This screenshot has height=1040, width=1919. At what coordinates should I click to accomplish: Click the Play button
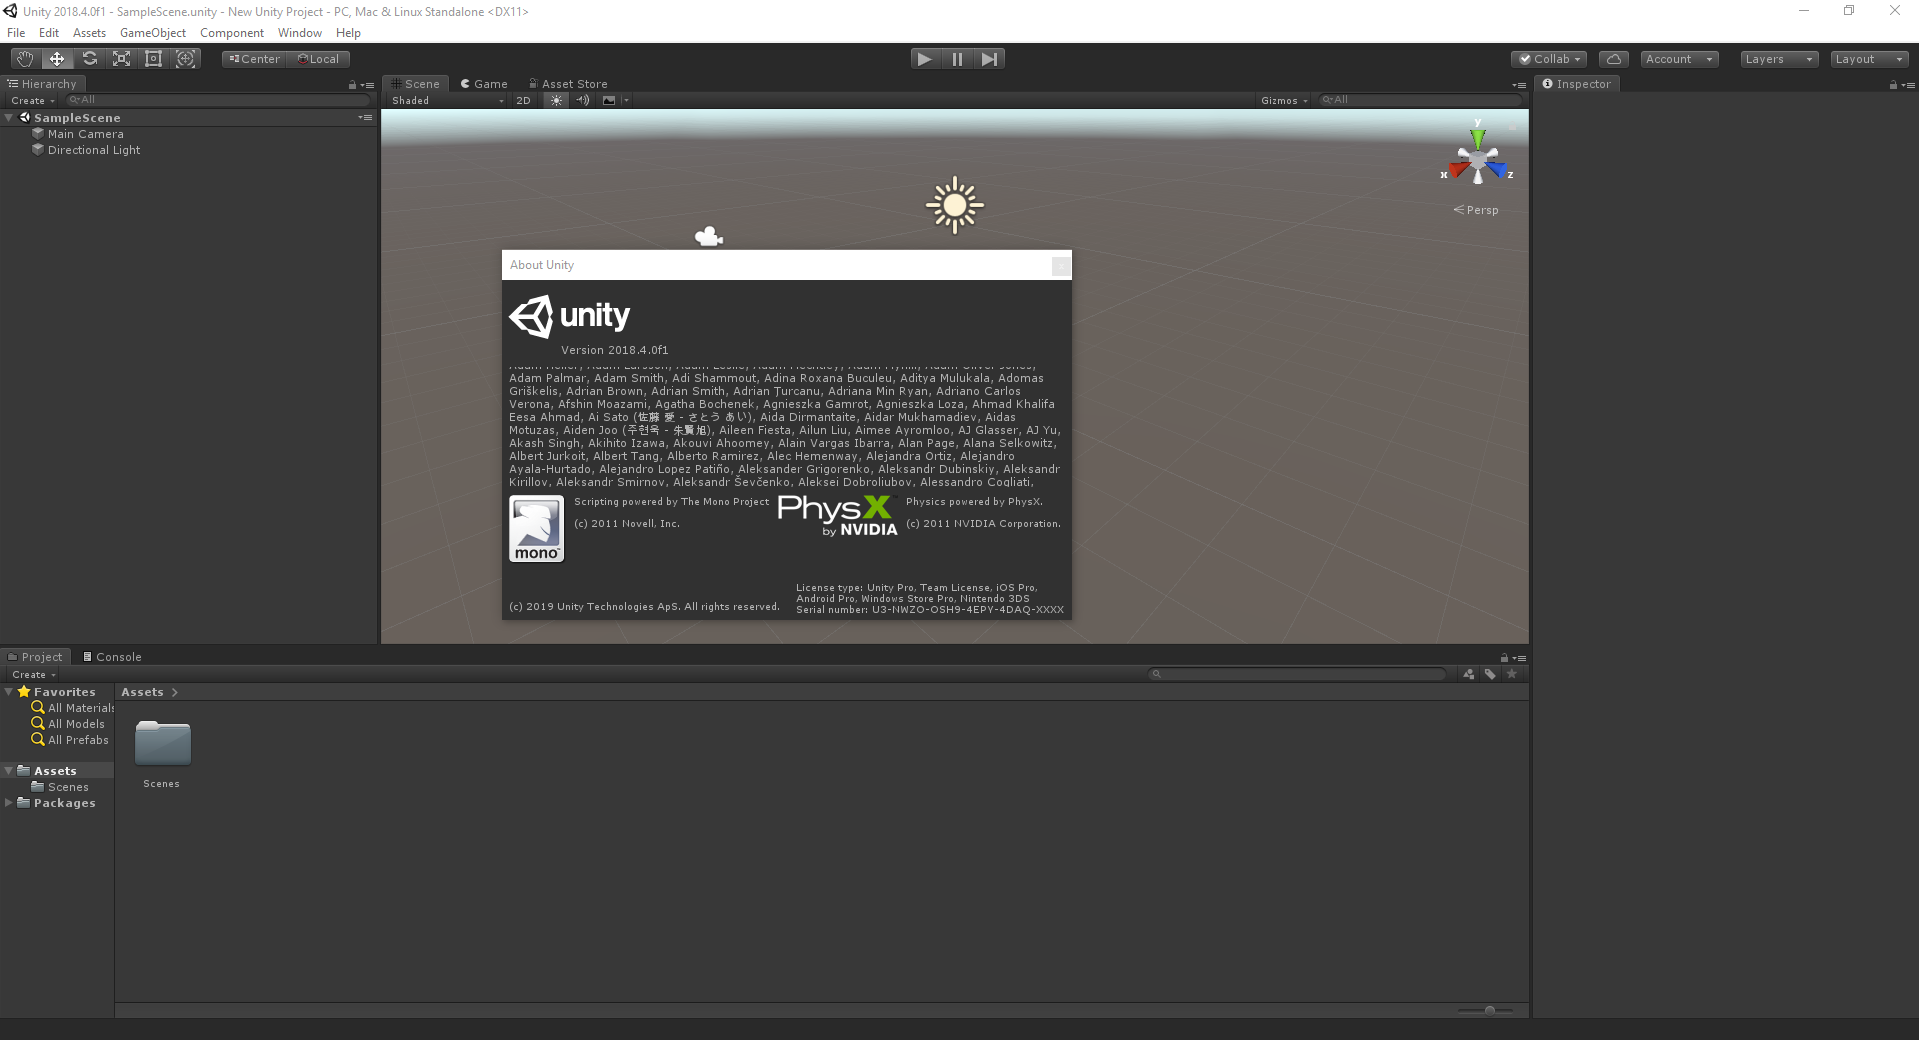point(925,59)
